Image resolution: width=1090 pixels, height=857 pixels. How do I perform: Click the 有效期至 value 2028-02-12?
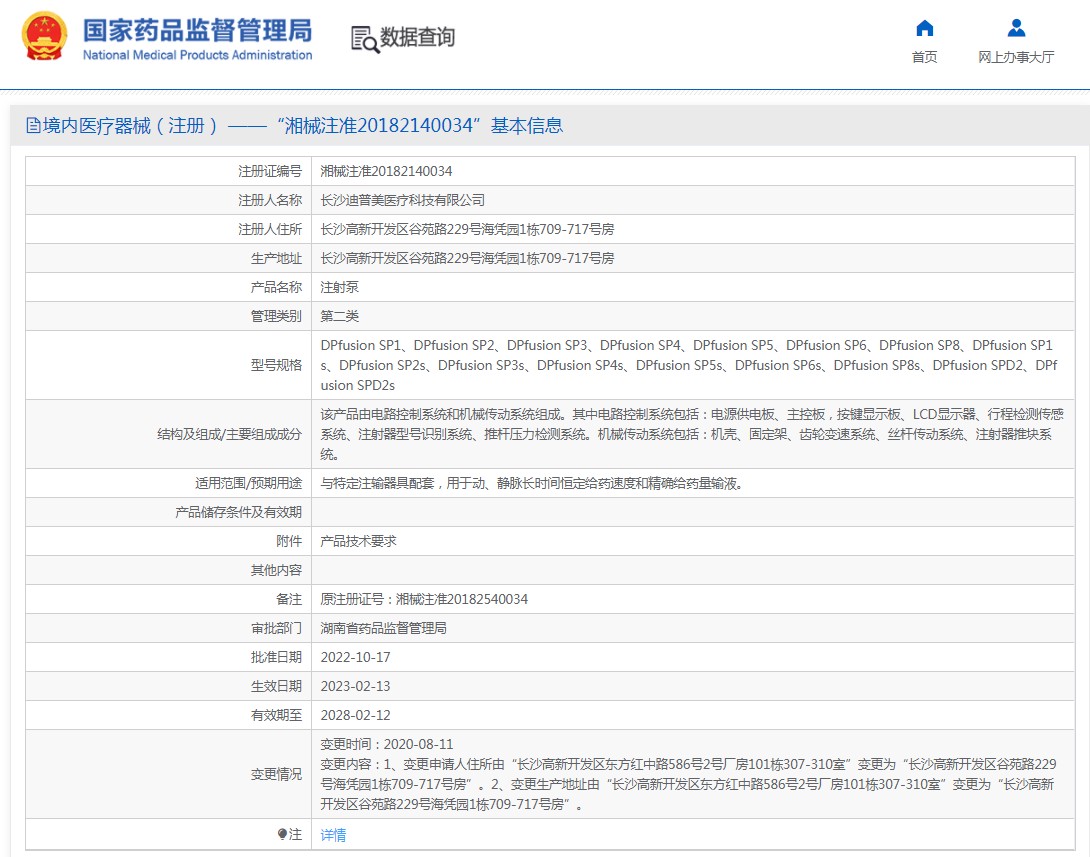(x=355, y=715)
